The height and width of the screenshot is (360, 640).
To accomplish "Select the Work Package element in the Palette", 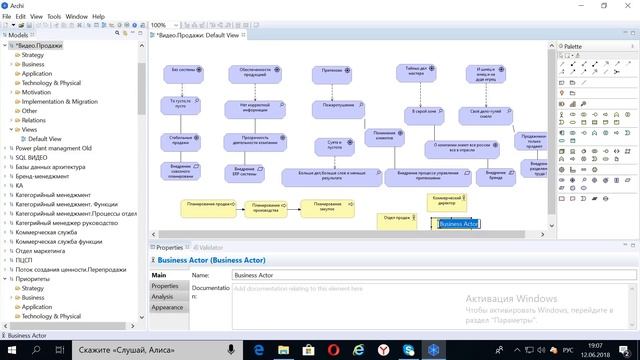I will (x=562, y=199).
